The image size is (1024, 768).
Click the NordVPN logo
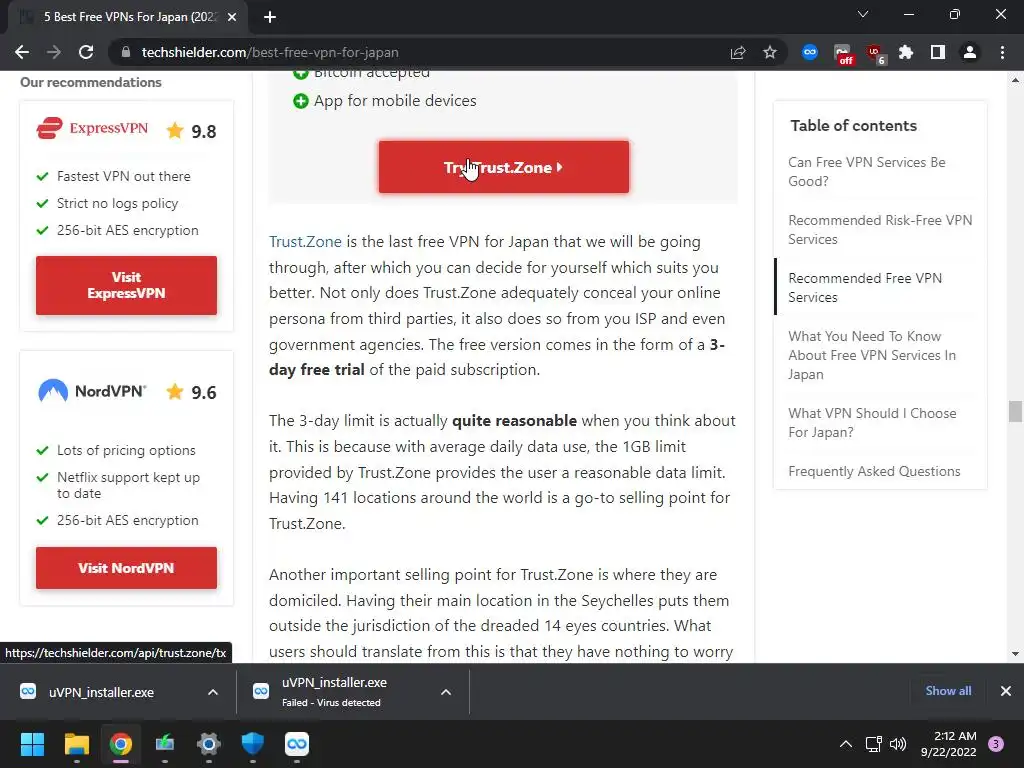(x=92, y=391)
